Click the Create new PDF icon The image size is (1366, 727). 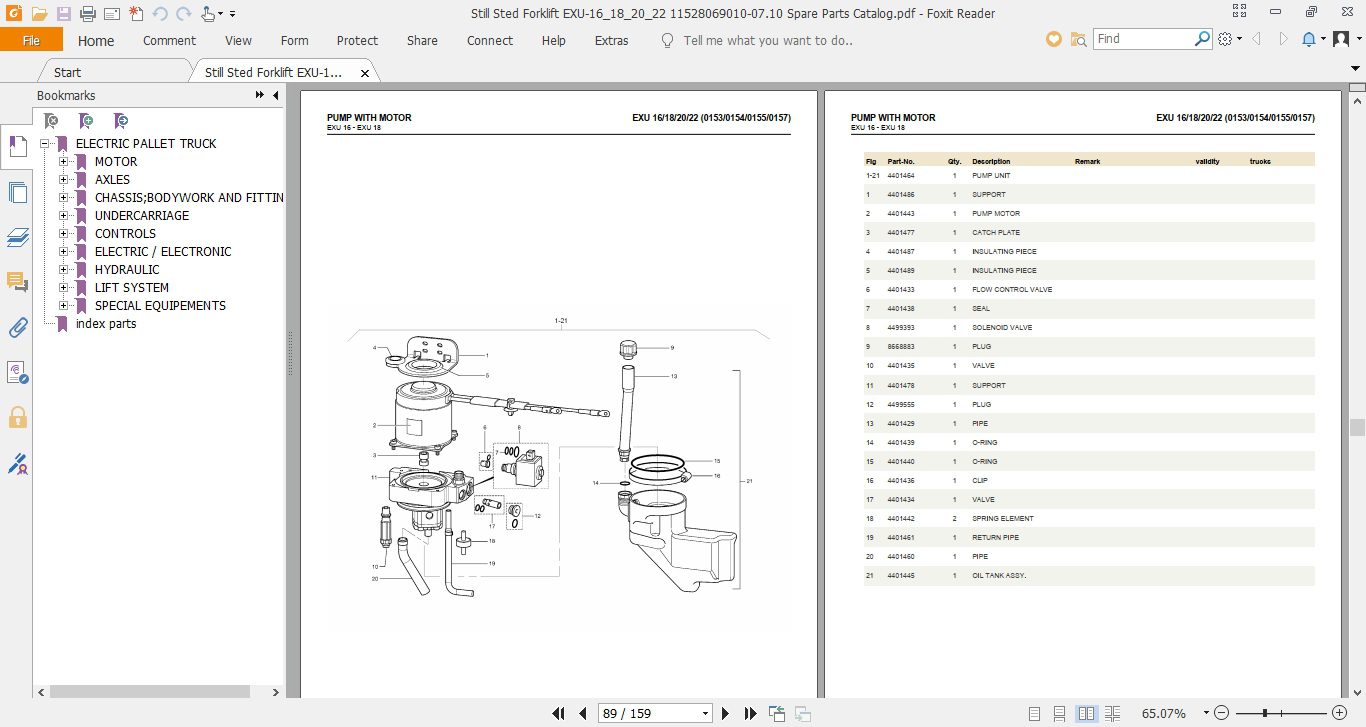point(135,14)
